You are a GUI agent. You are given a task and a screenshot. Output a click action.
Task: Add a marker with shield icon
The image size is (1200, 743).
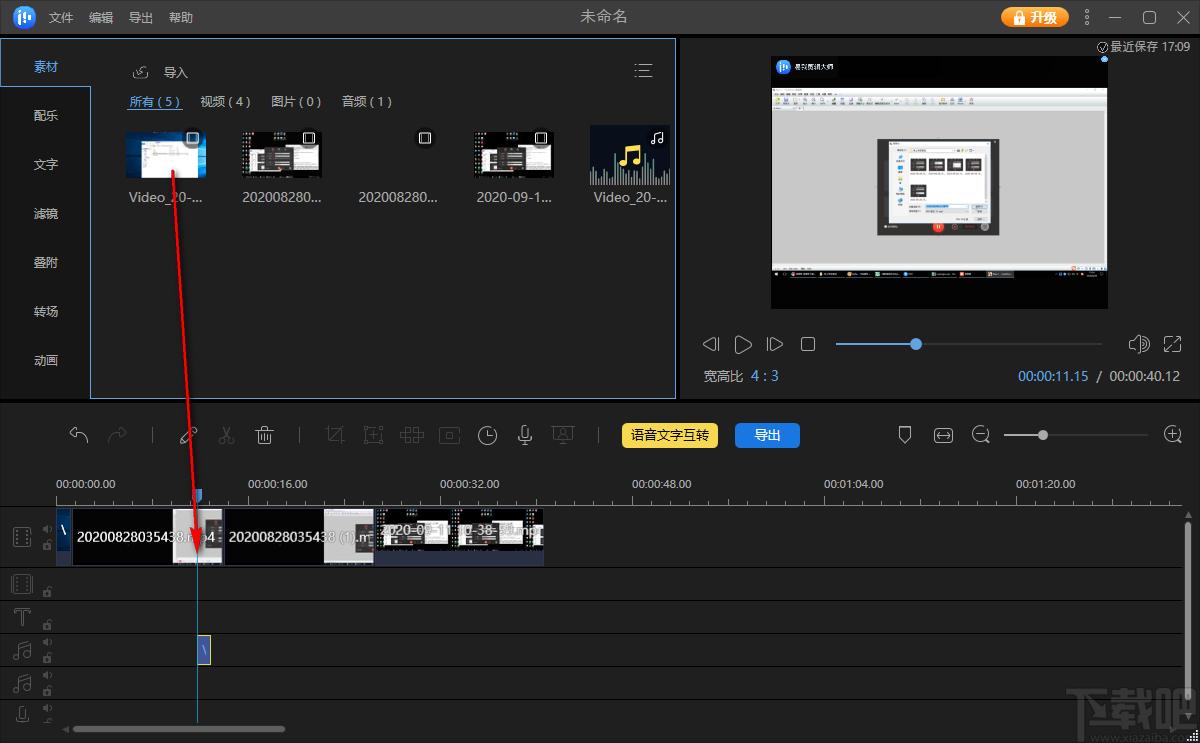(x=905, y=435)
